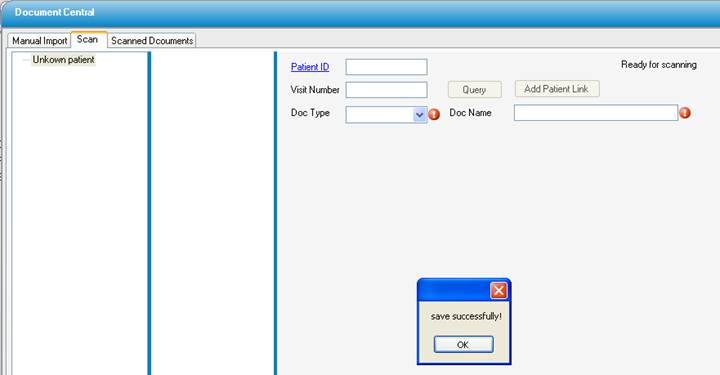Select the Unkown patient tree node
The width and height of the screenshot is (720, 375).
[x=63, y=60]
